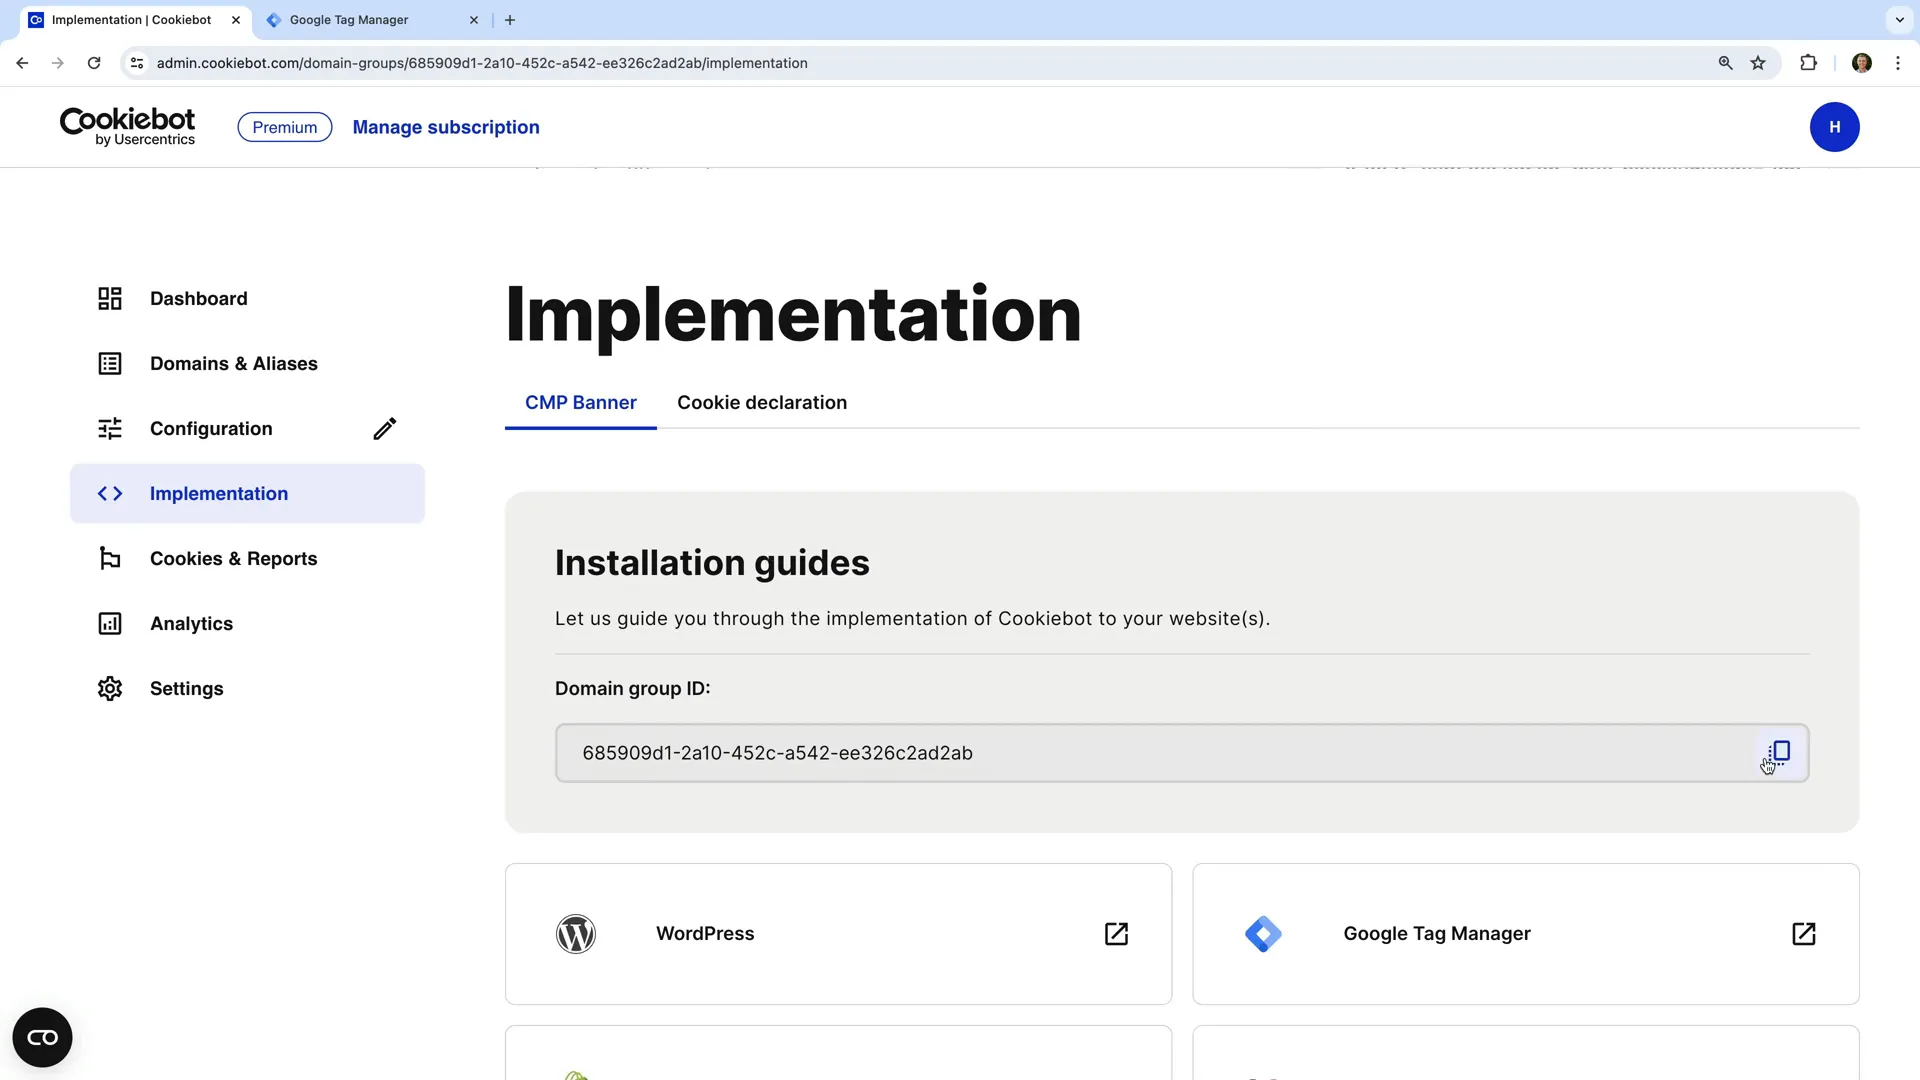Click the WordPress logo
The image size is (1920, 1080).
576,933
